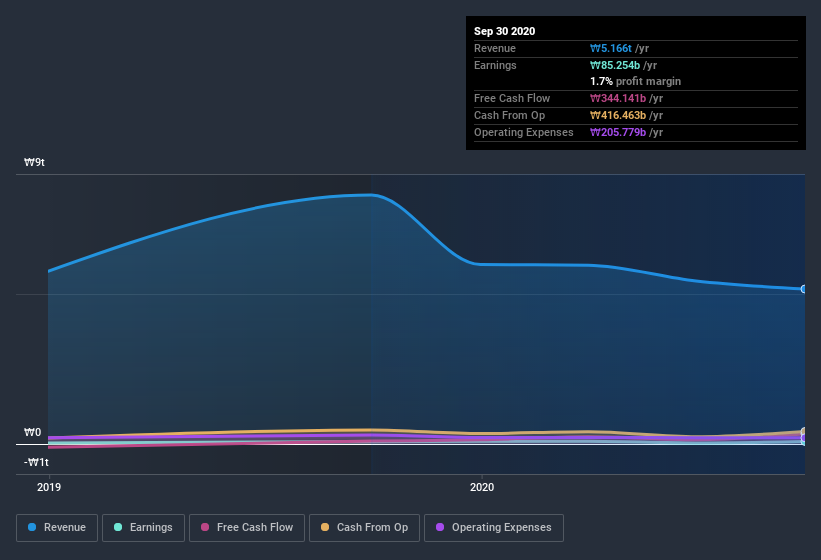Click the Cash From Op label in tooltip

coord(509,115)
